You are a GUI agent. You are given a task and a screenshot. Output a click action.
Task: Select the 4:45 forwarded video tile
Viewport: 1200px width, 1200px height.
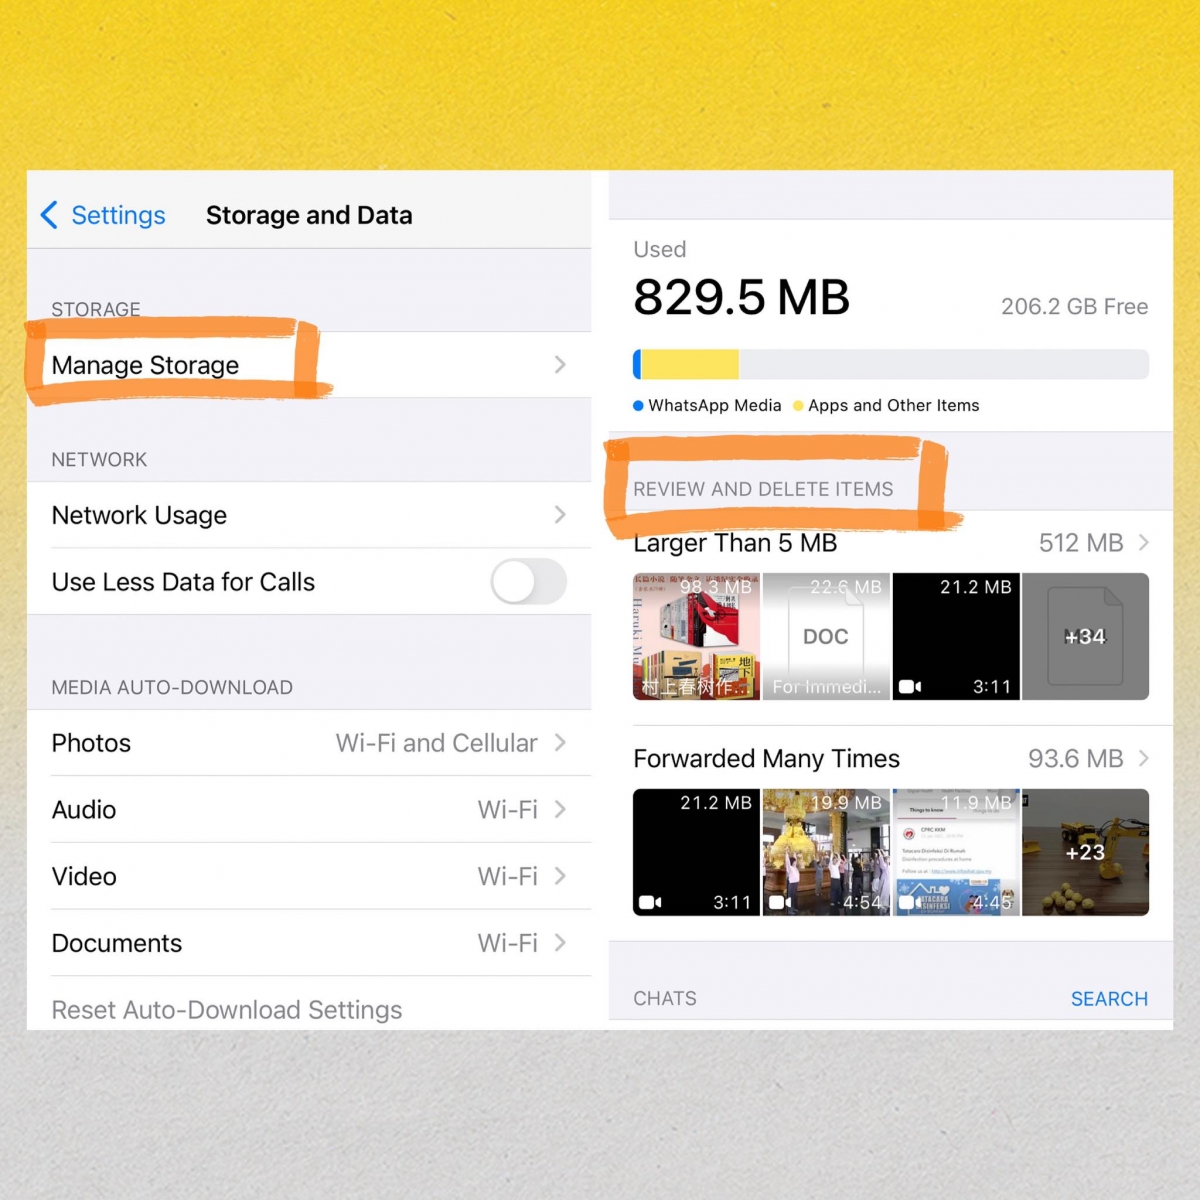(x=955, y=852)
